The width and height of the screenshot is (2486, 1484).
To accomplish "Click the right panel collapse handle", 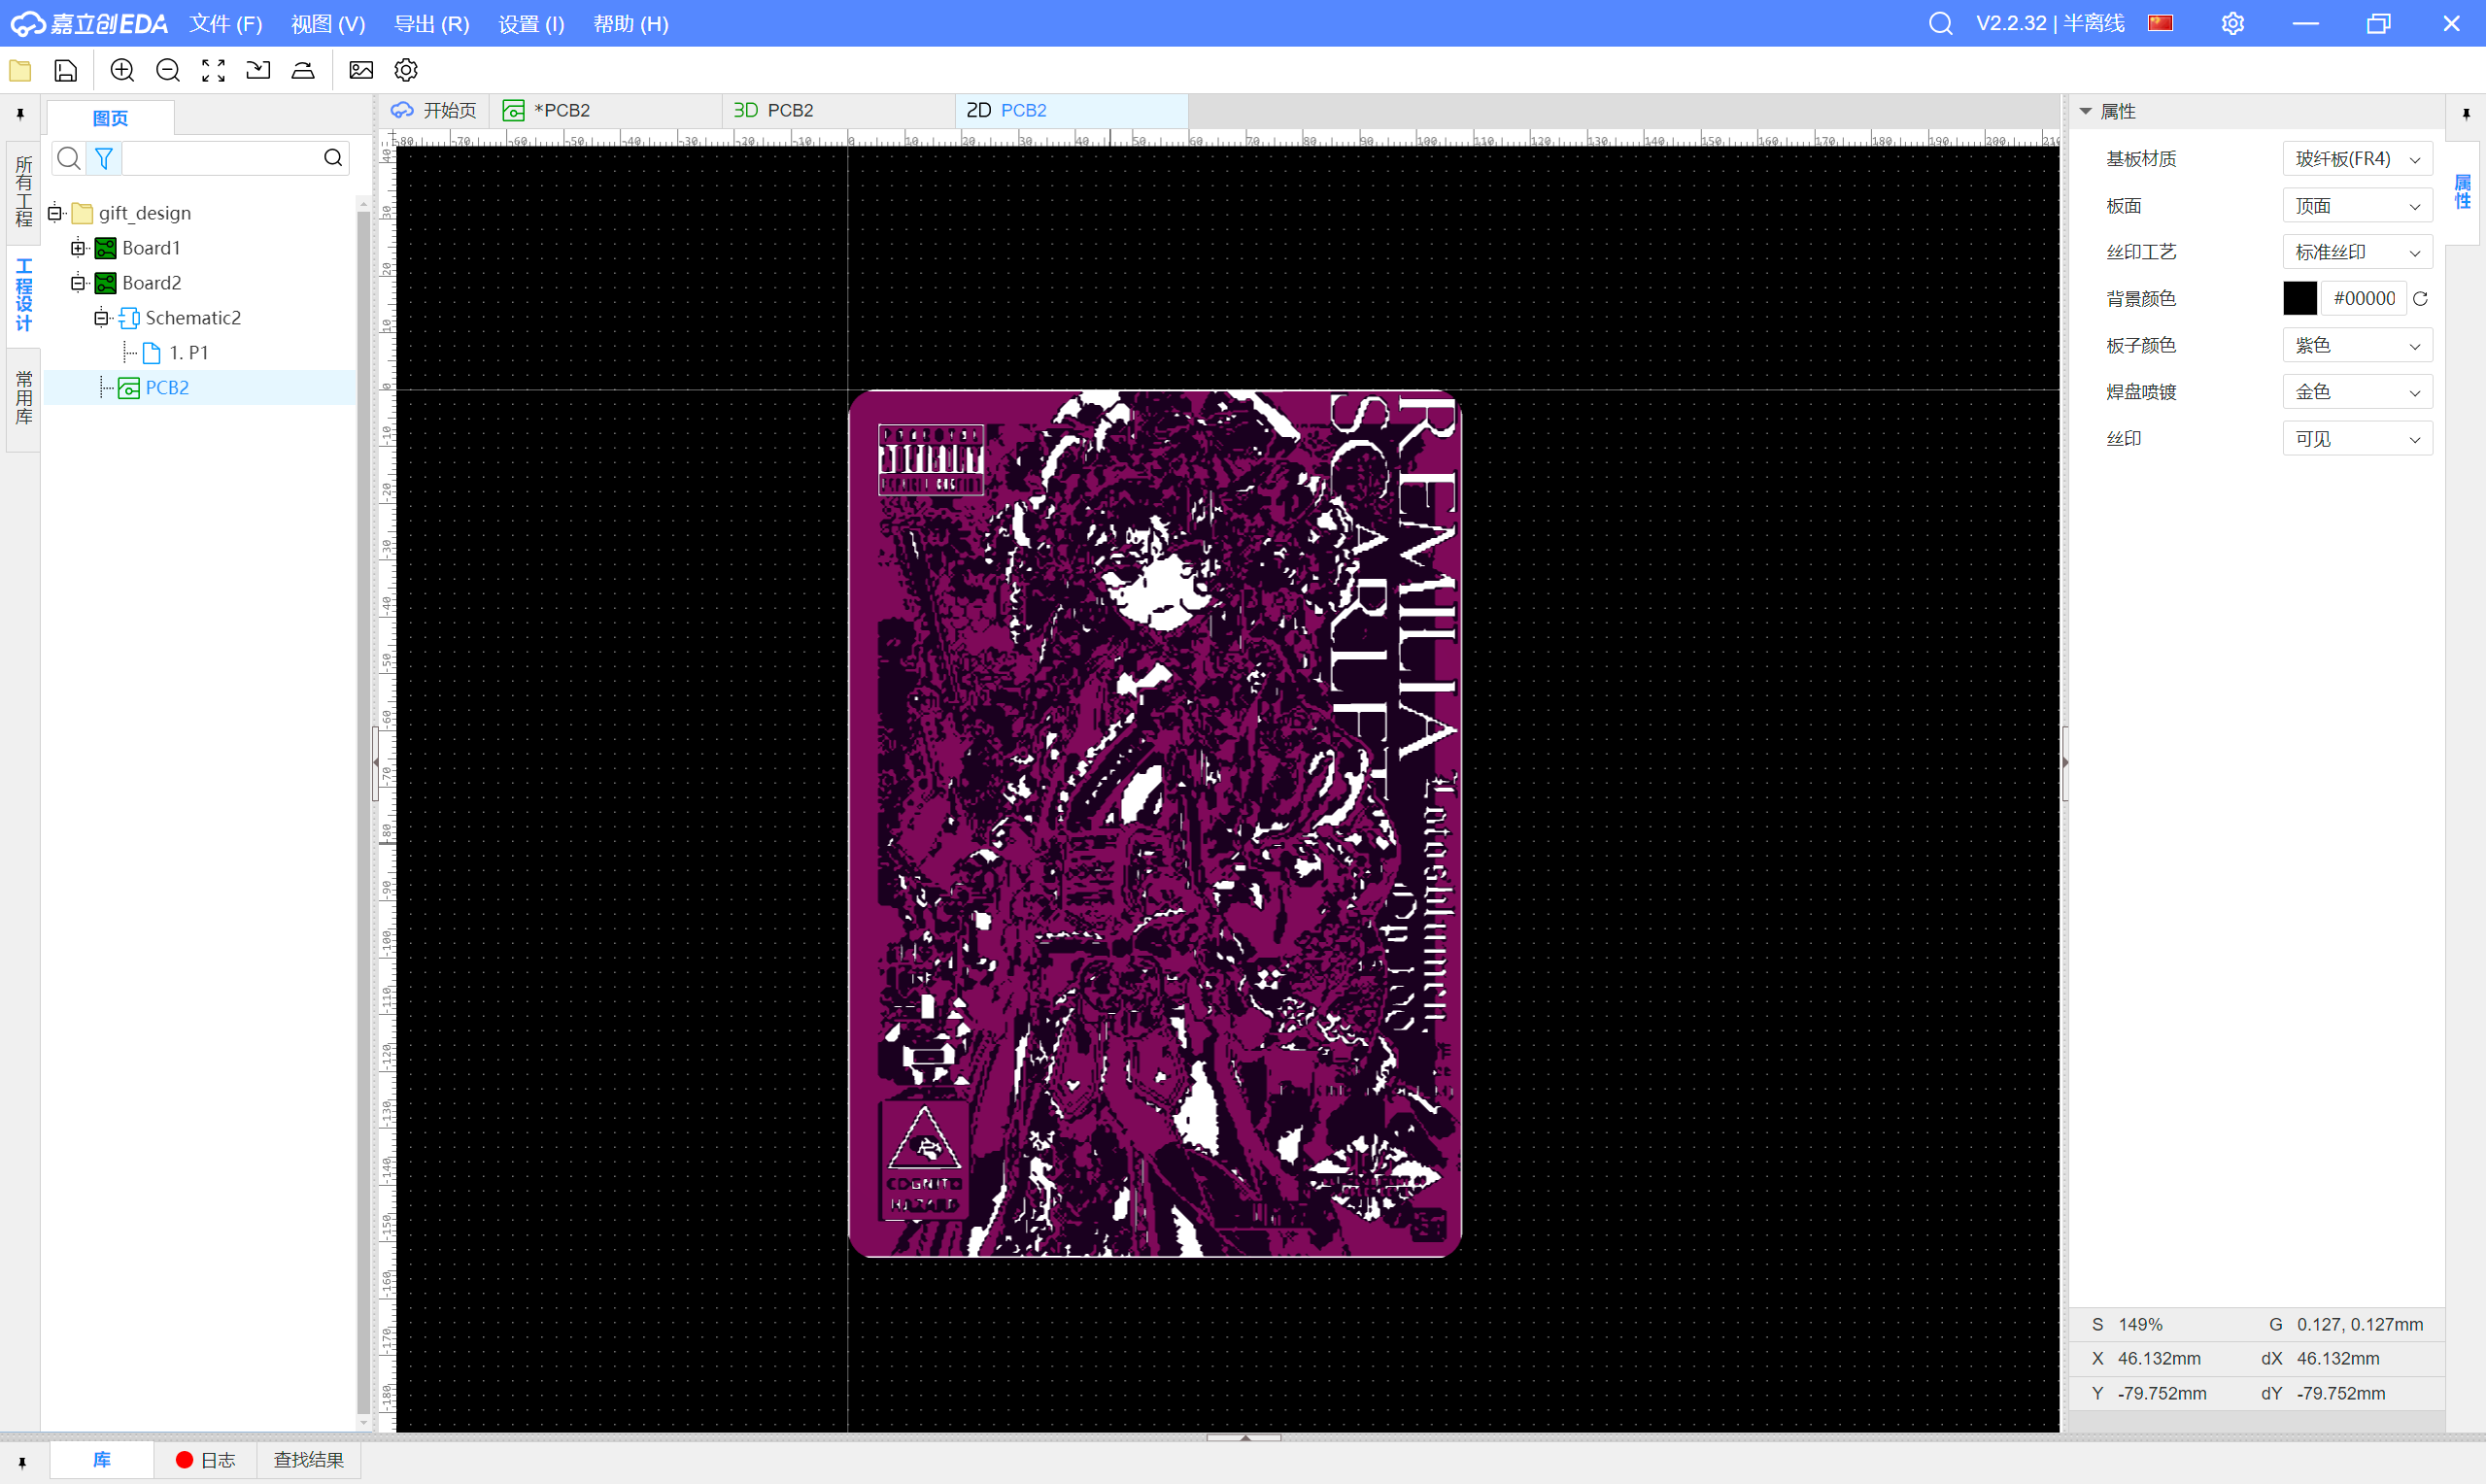I will [2065, 763].
